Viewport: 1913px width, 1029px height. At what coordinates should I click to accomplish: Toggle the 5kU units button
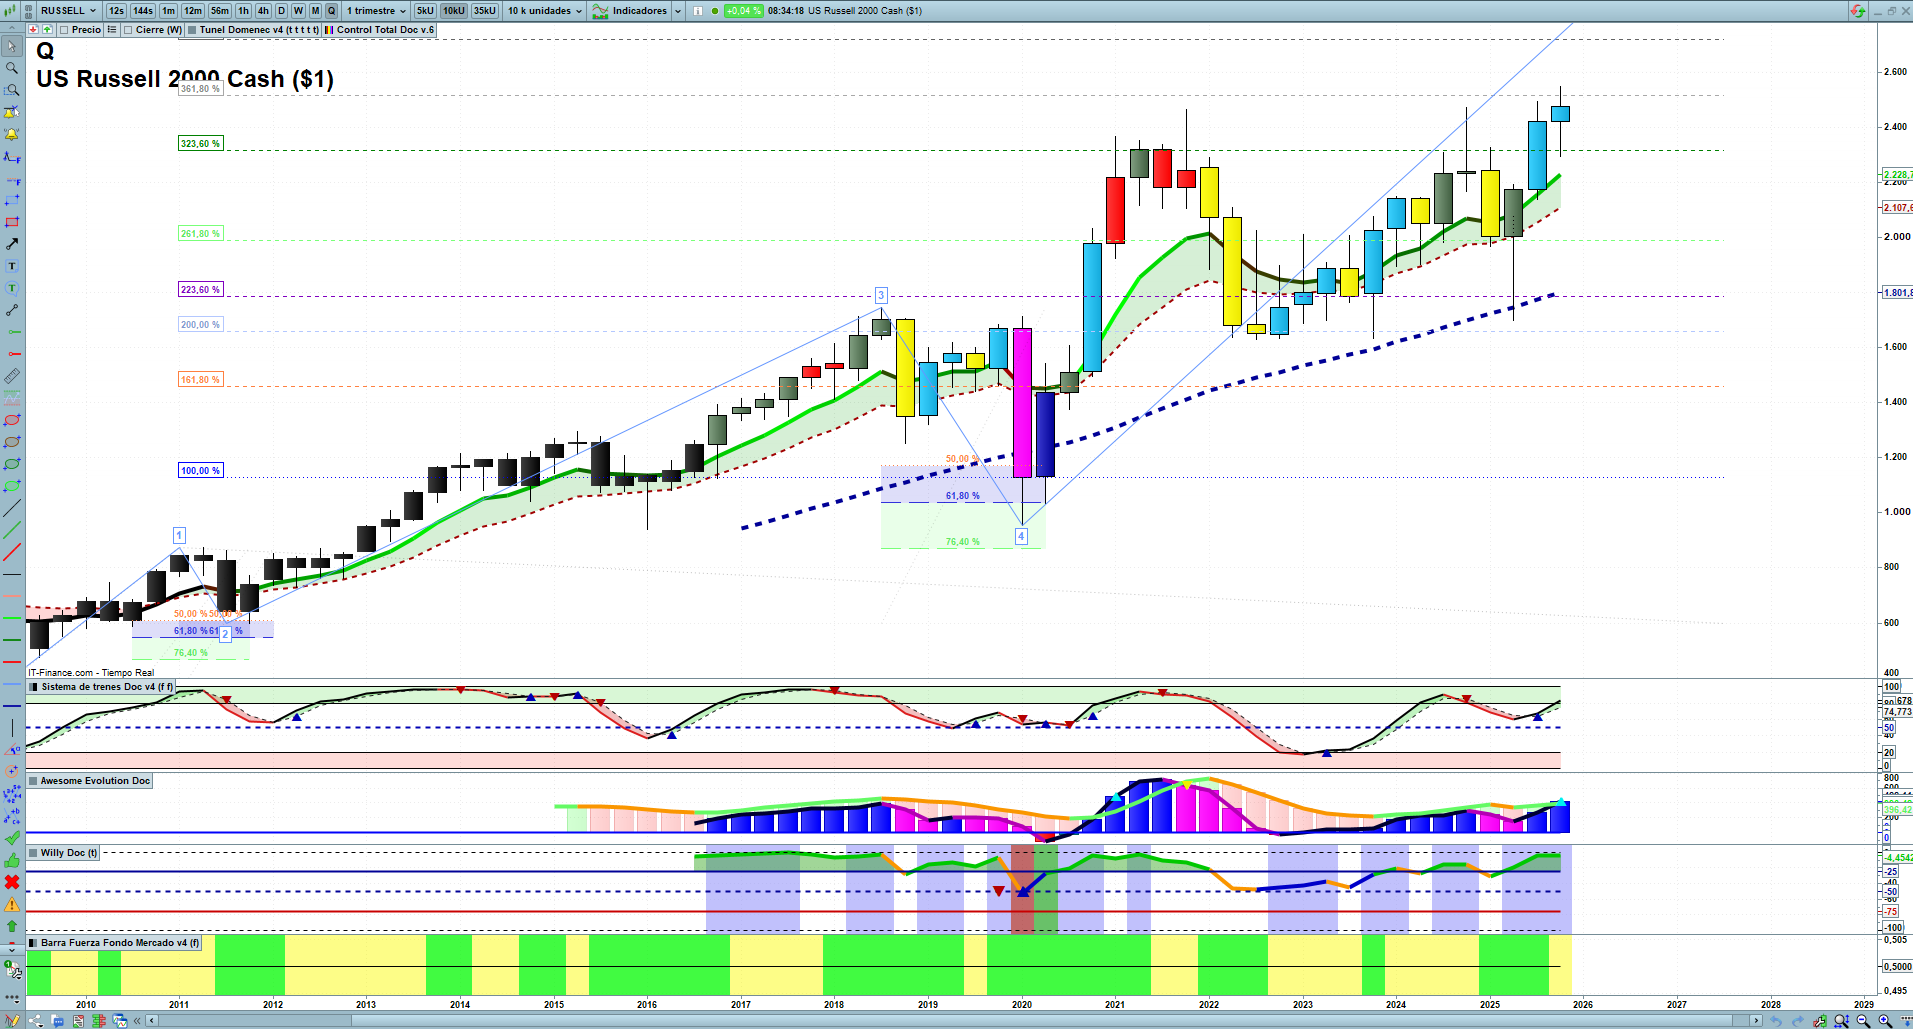425,11
